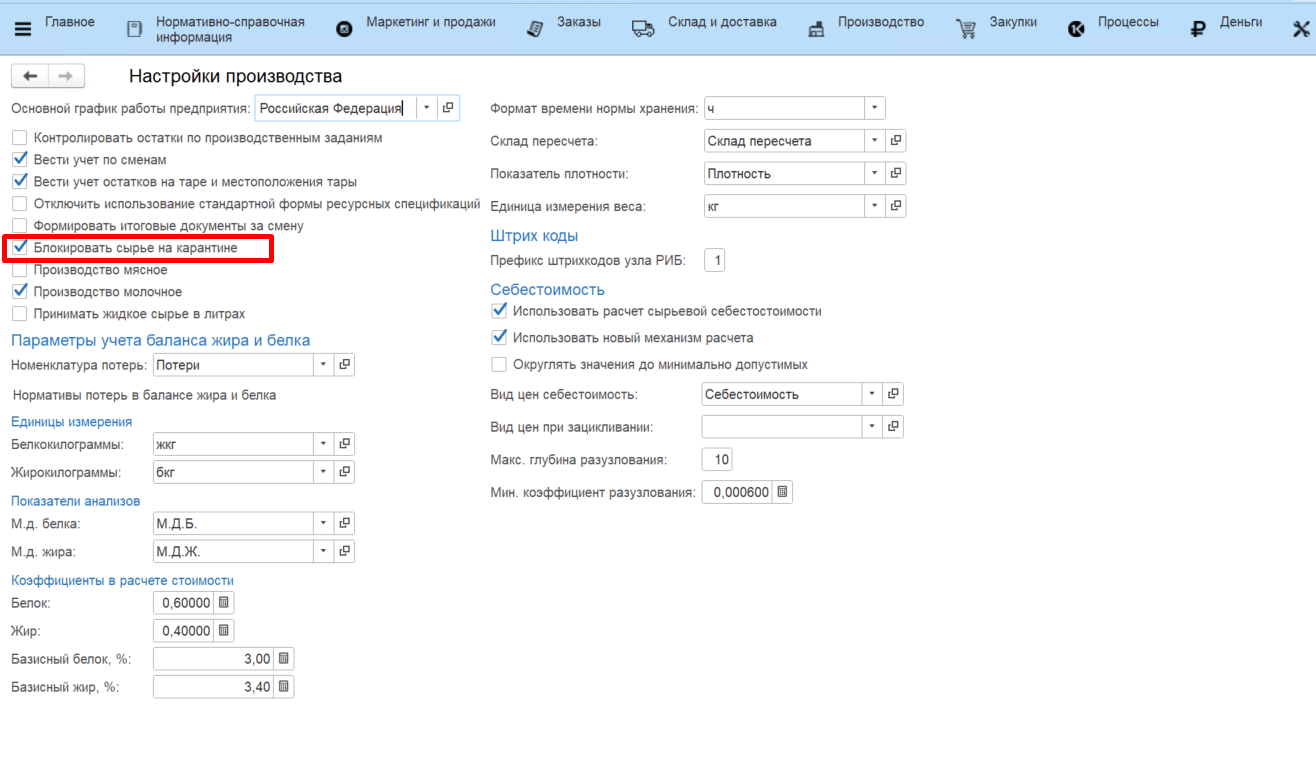
Task: Enable Округлять значения до минимально допустимых
Action: [x=499, y=365]
